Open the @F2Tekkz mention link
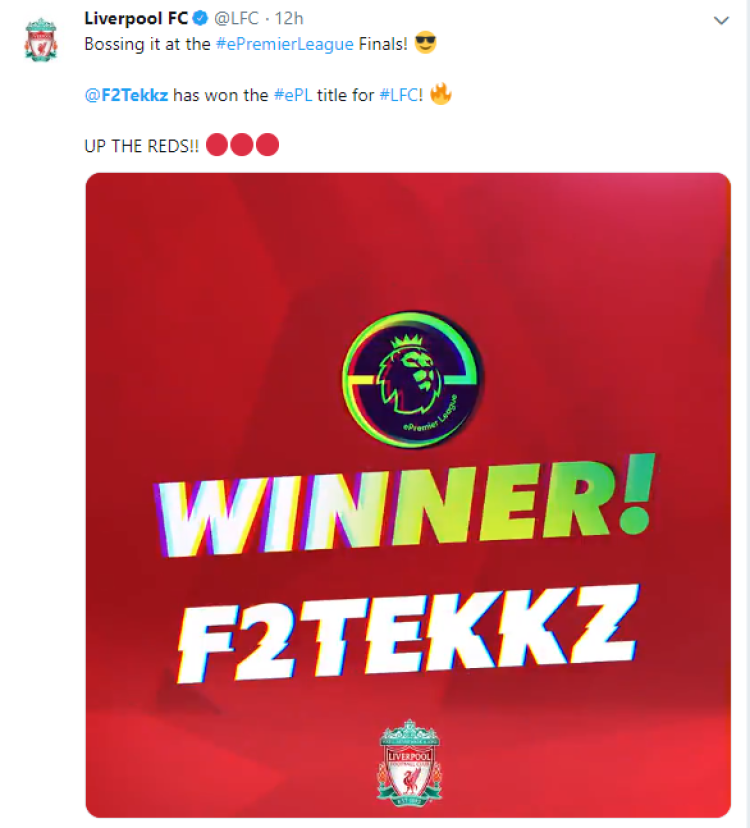The image size is (750, 828). [x=126, y=95]
